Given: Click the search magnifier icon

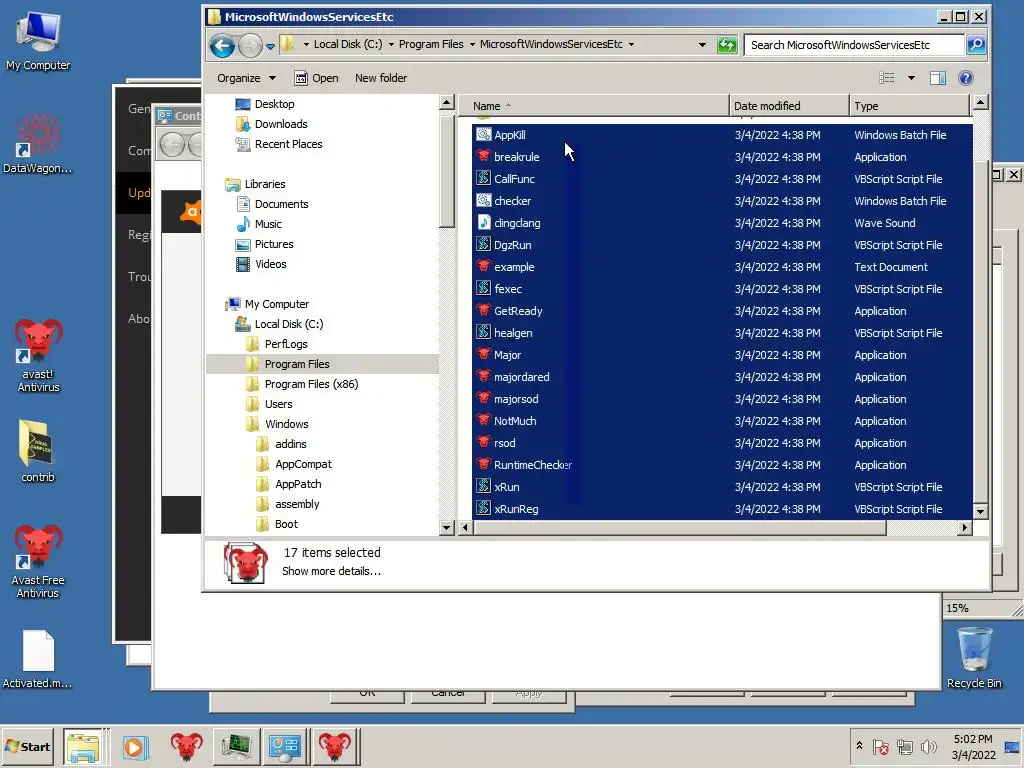Looking at the screenshot, I should click(976, 44).
